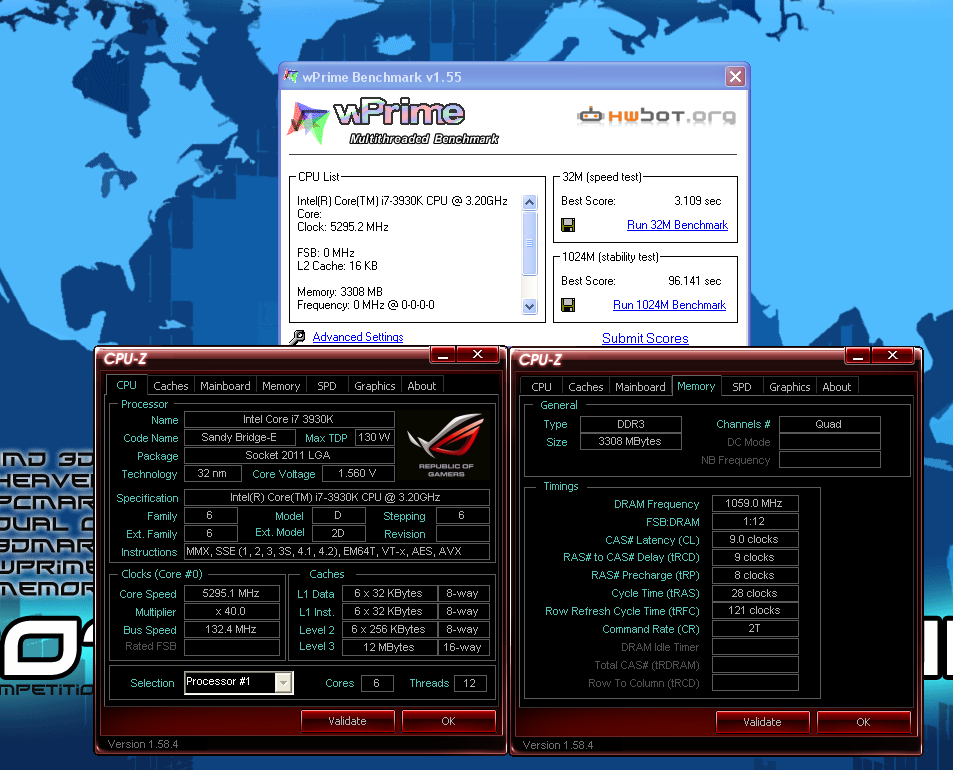953x770 pixels.
Task: Open About tab in left CPU-Z window
Action: click(x=422, y=386)
